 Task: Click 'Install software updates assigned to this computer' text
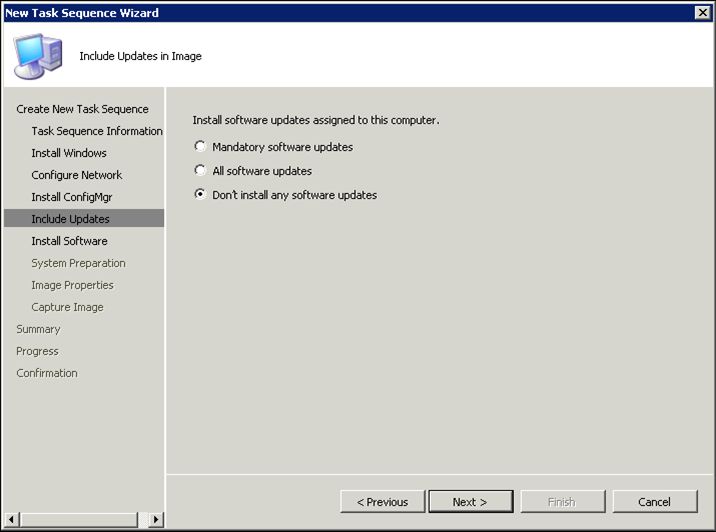pyautogui.click(x=316, y=120)
